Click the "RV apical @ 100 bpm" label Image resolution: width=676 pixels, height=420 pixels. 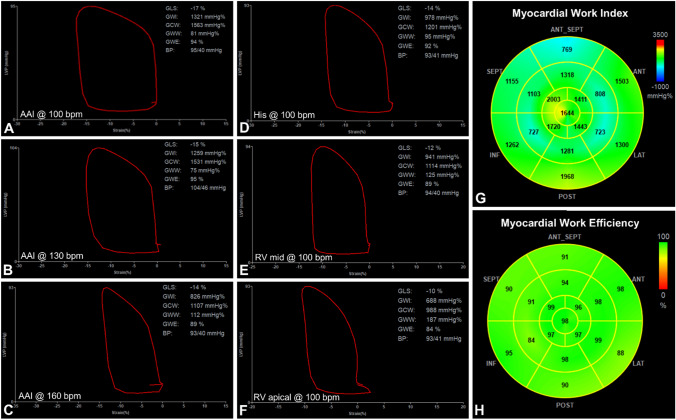297,396
